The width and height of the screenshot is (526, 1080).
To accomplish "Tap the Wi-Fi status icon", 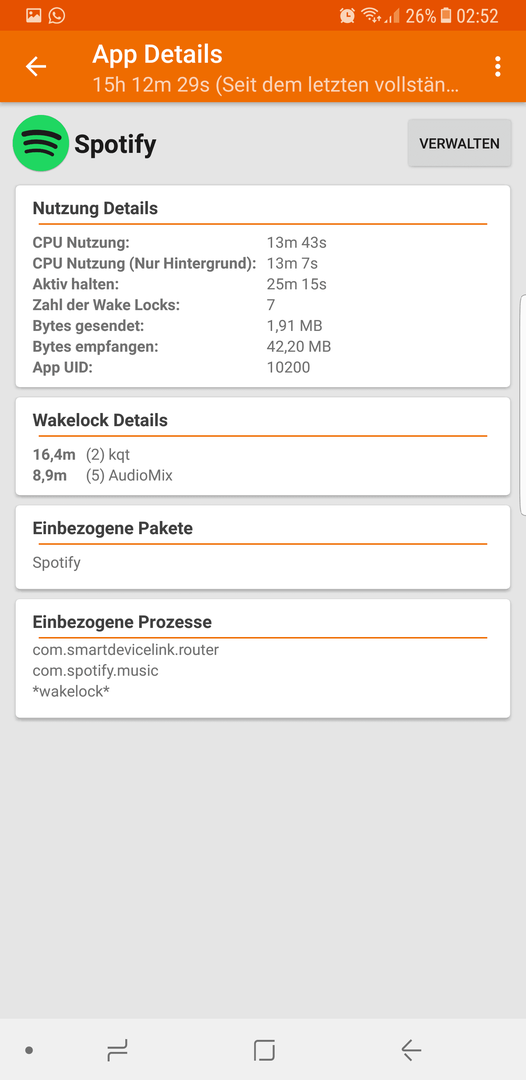I will [370, 15].
